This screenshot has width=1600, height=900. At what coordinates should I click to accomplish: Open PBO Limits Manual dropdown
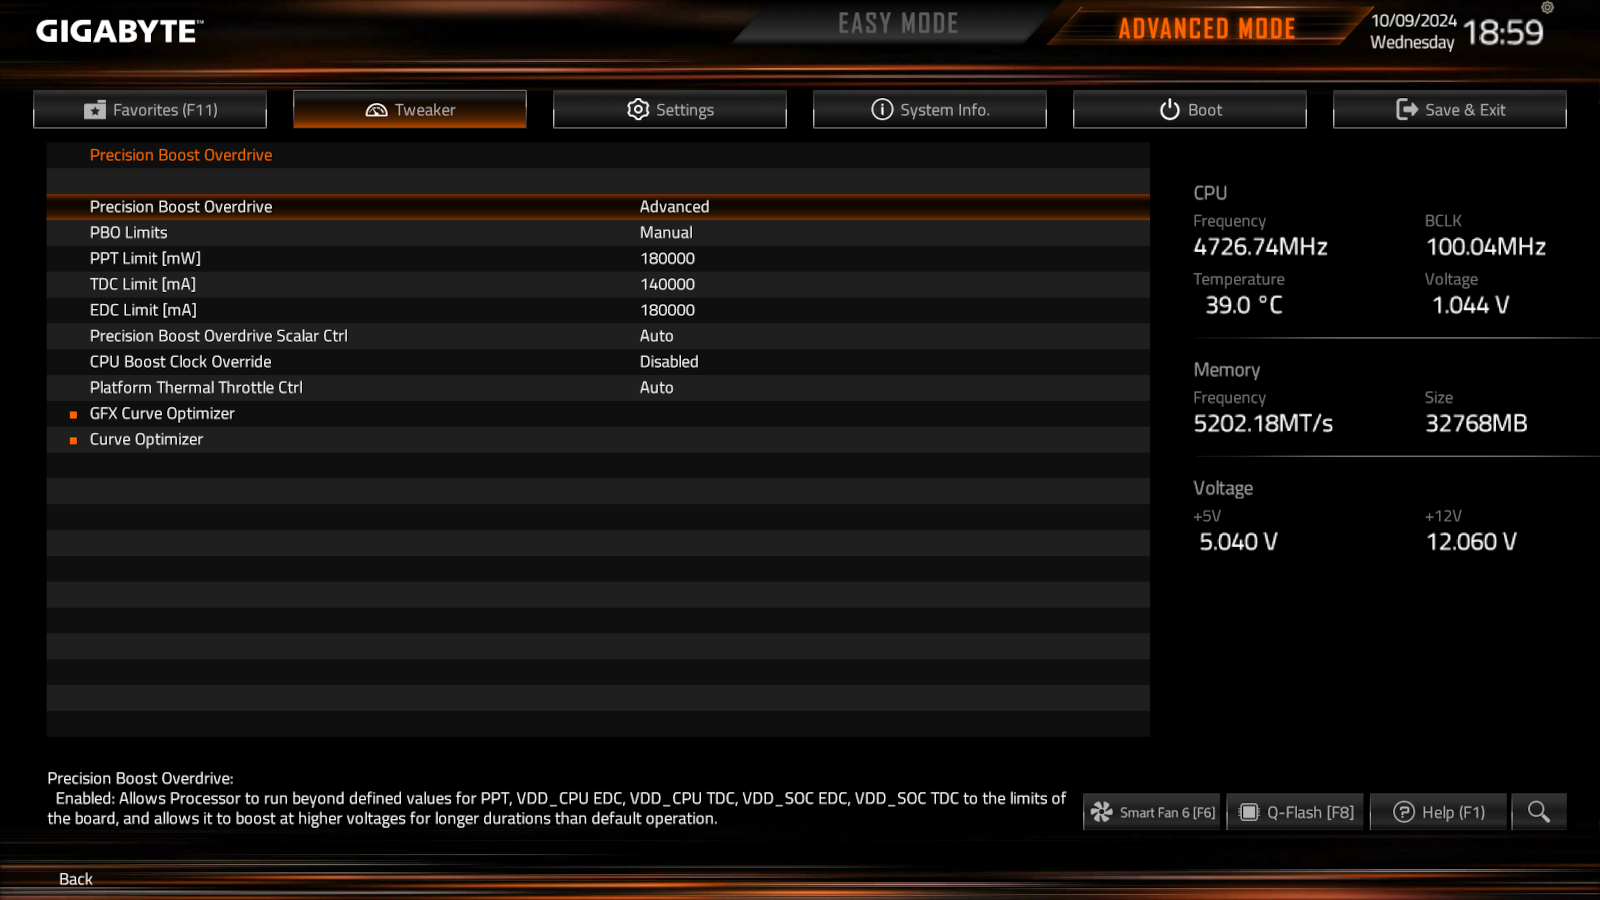pyautogui.click(x=666, y=233)
